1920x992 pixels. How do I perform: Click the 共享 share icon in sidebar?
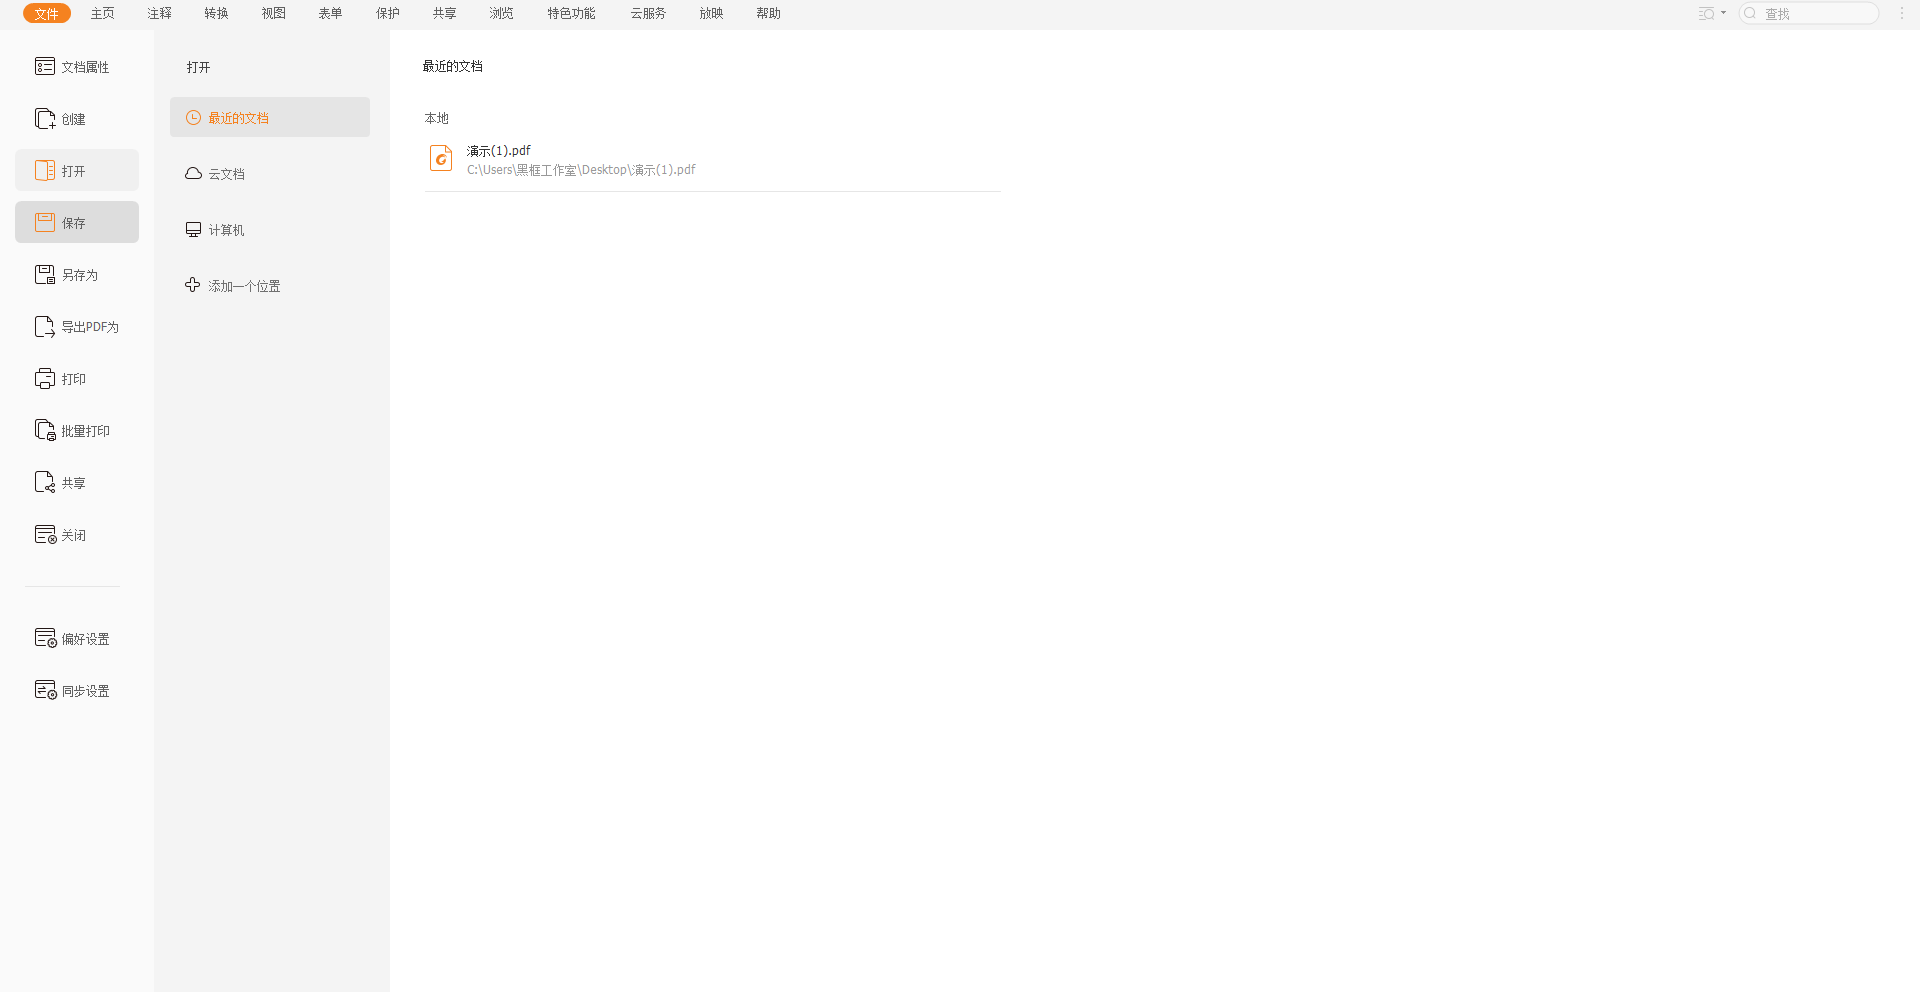45,483
